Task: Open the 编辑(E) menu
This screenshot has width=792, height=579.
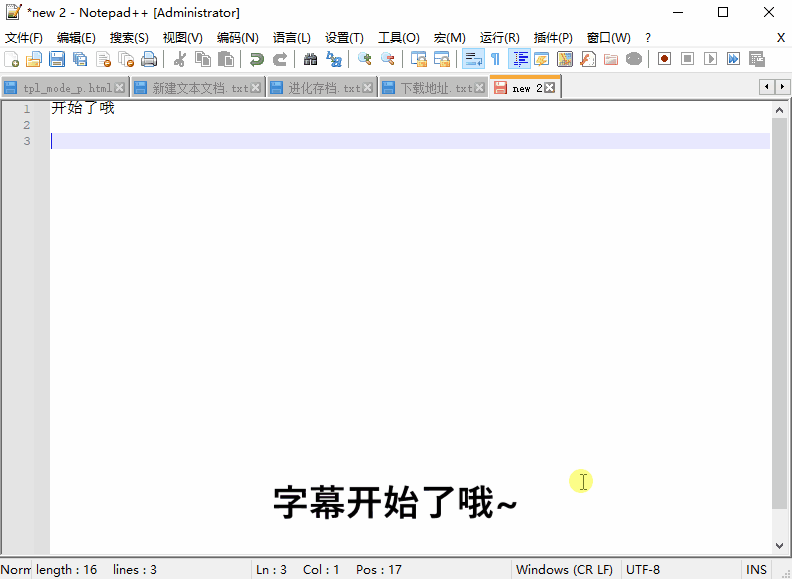Action: click(x=76, y=38)
